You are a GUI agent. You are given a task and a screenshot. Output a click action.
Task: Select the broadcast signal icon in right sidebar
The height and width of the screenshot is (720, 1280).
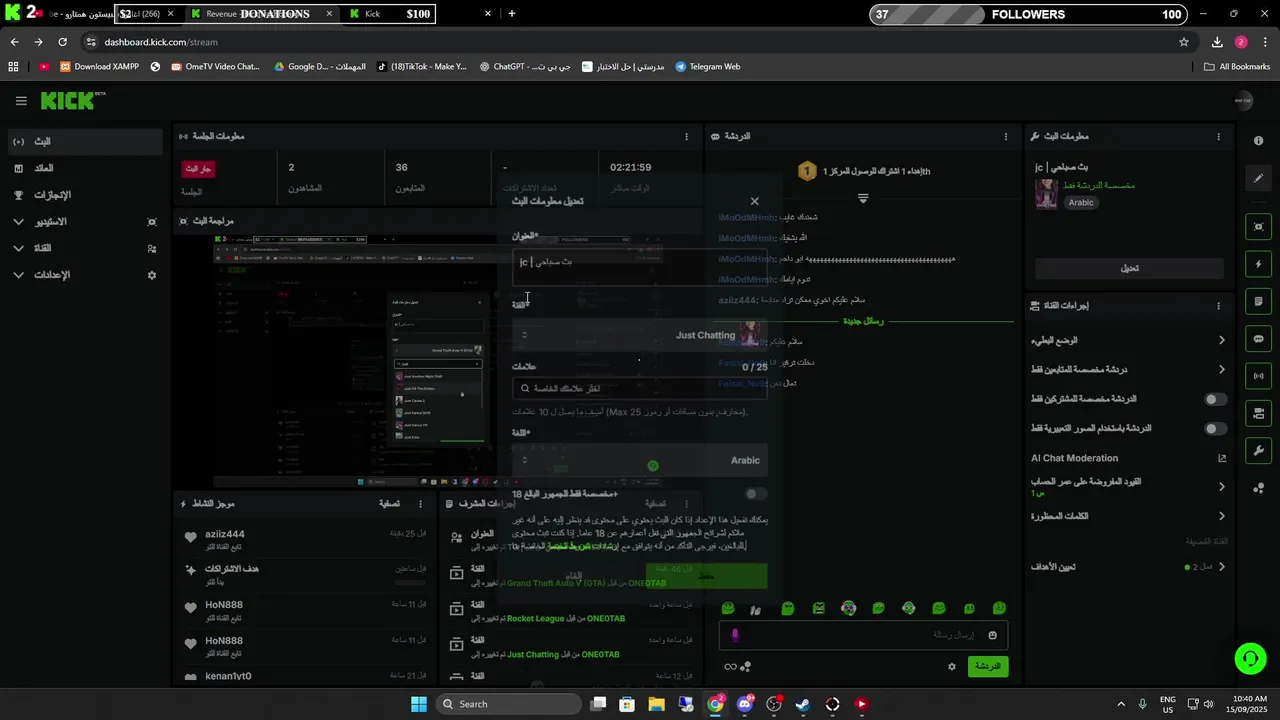[x=1259, y=376]
